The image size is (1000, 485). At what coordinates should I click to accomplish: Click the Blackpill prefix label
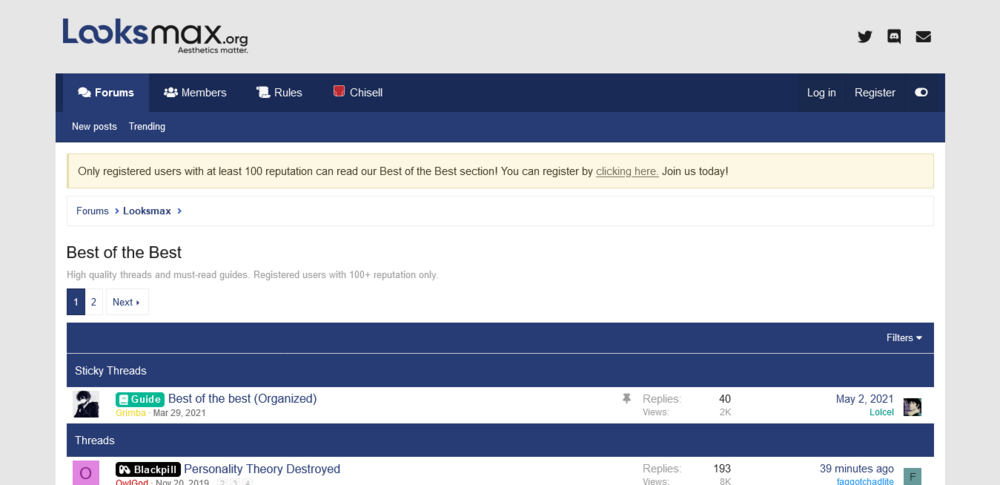click(x=148, y=470)
